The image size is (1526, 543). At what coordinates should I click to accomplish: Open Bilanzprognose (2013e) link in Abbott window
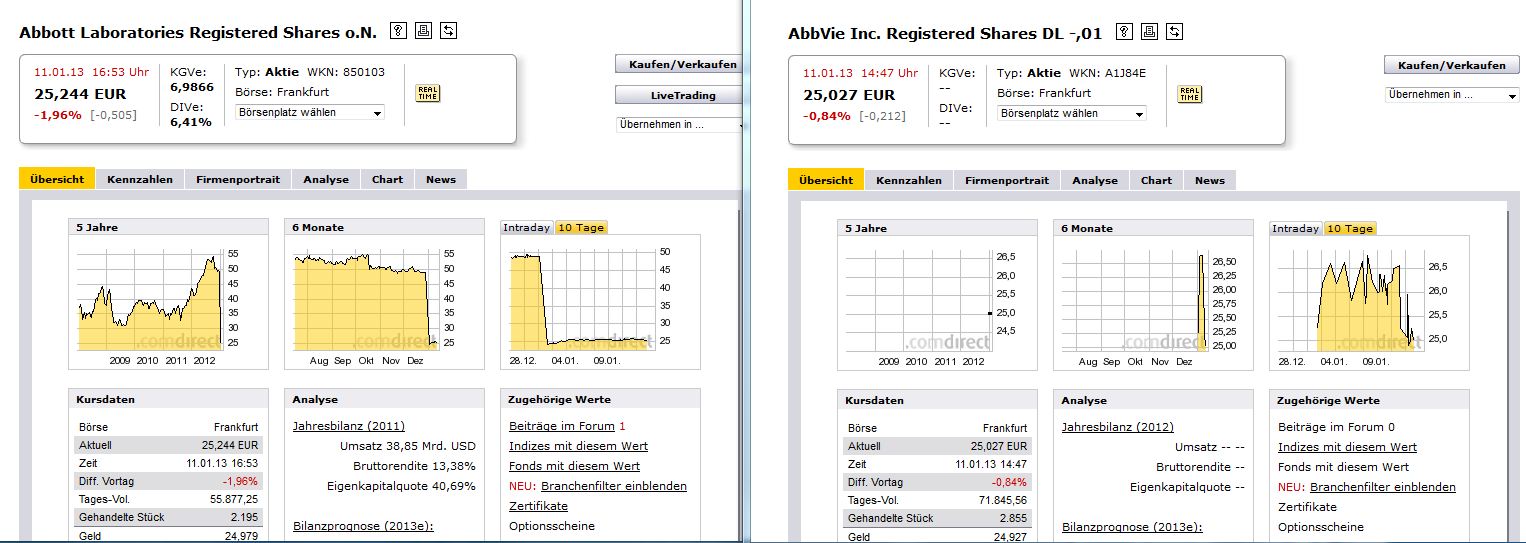click(x=363, y=526)
